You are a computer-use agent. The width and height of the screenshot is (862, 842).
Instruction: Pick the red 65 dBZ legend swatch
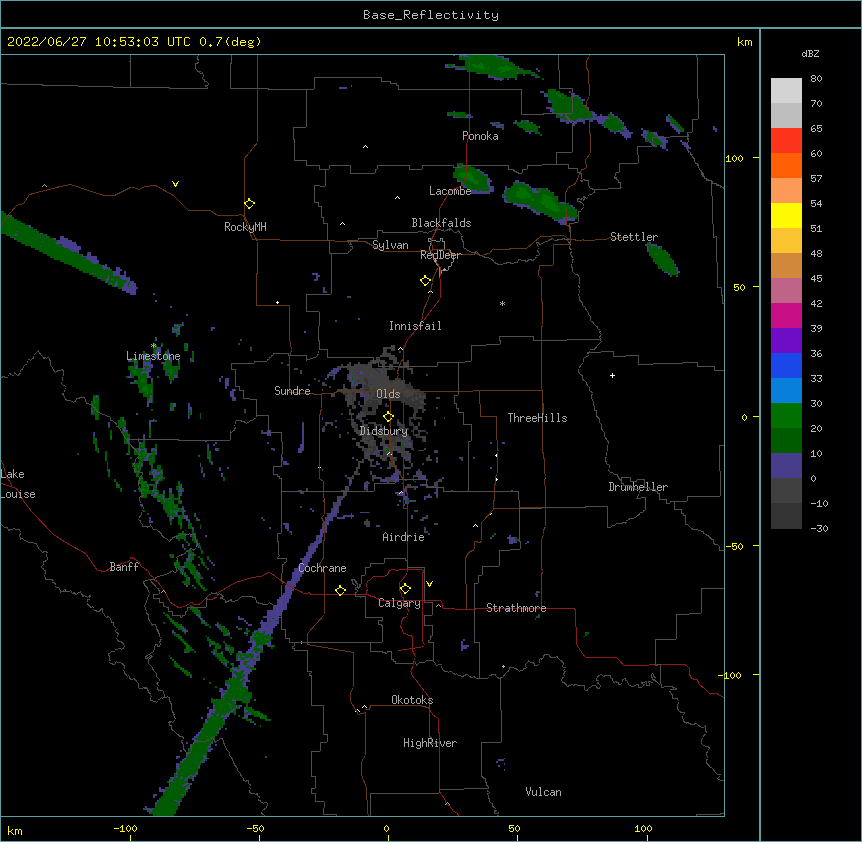786,140
